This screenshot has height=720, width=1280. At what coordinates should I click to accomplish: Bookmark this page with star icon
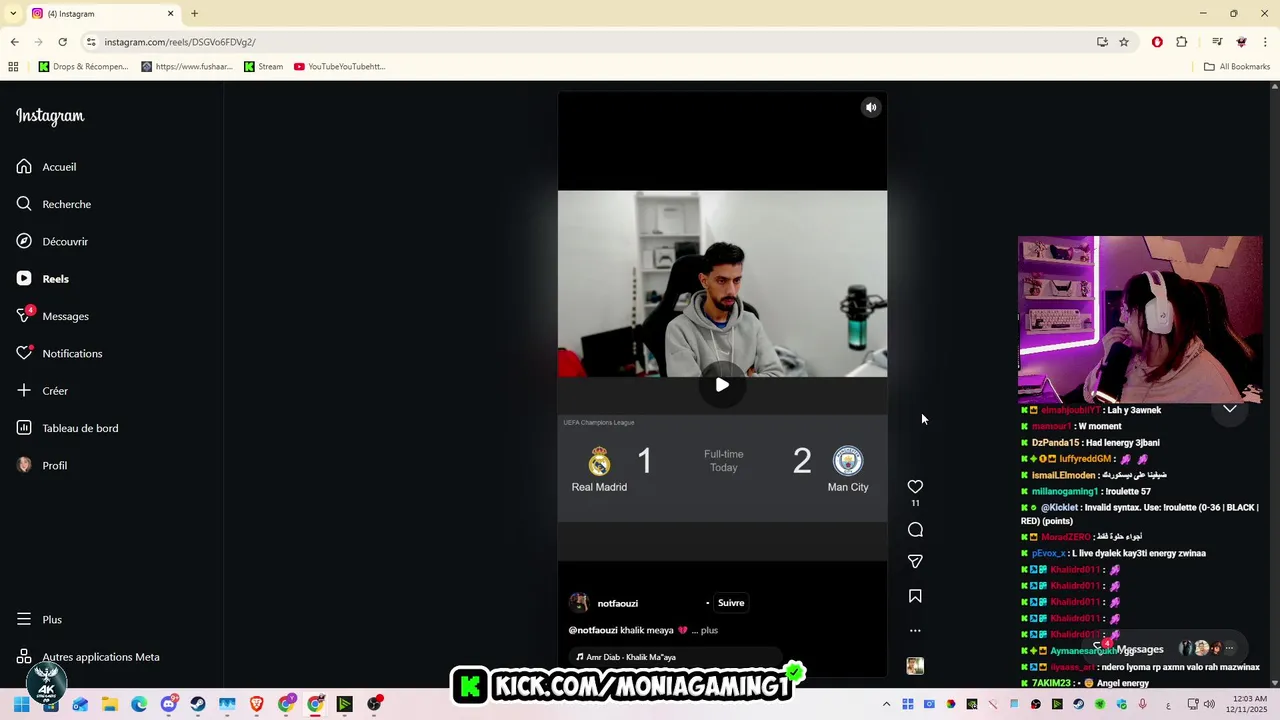tap(1124, 42)
